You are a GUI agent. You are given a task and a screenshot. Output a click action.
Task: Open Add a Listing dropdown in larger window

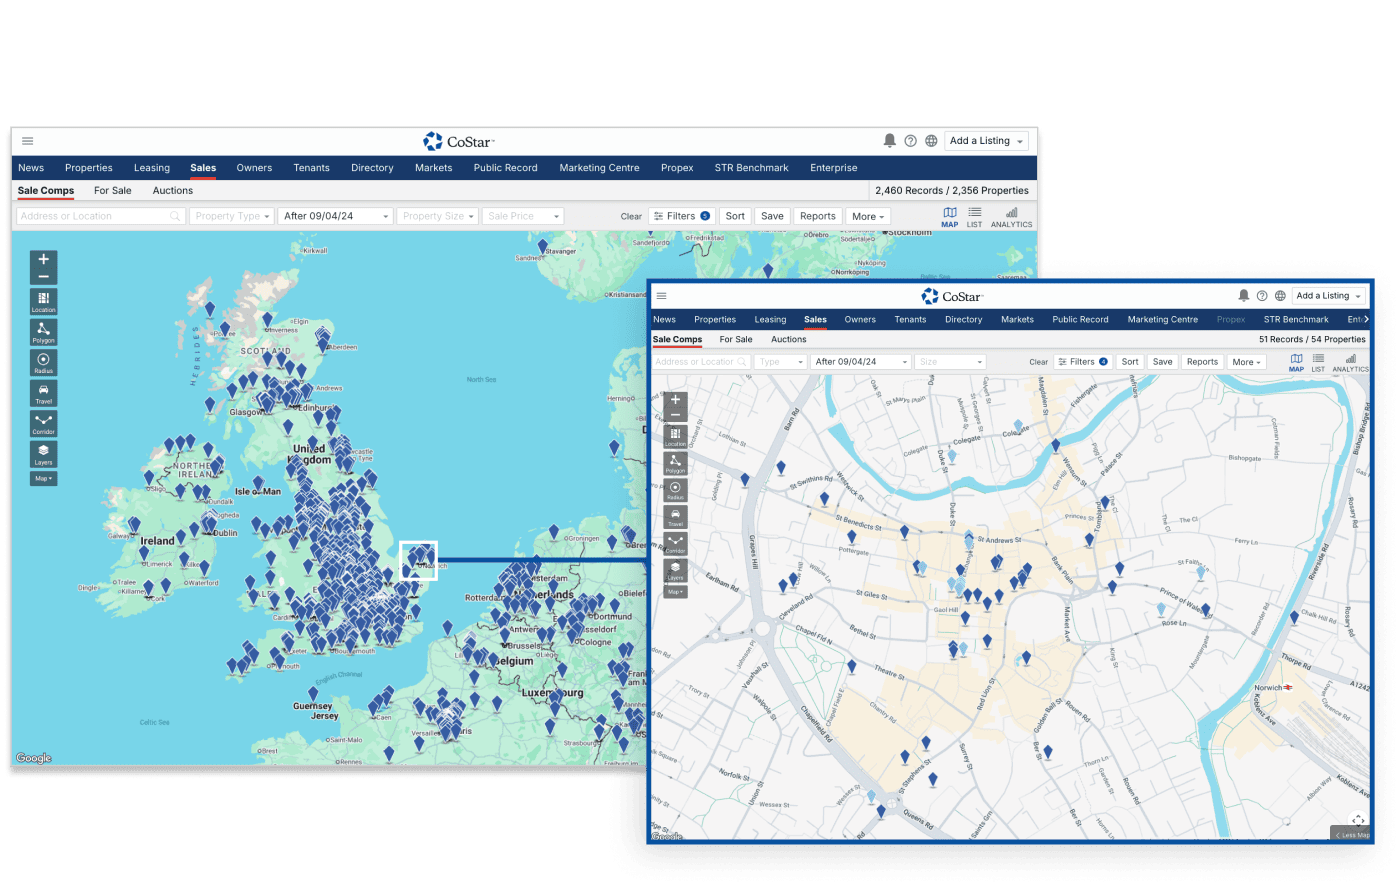[x=986, y=141]
